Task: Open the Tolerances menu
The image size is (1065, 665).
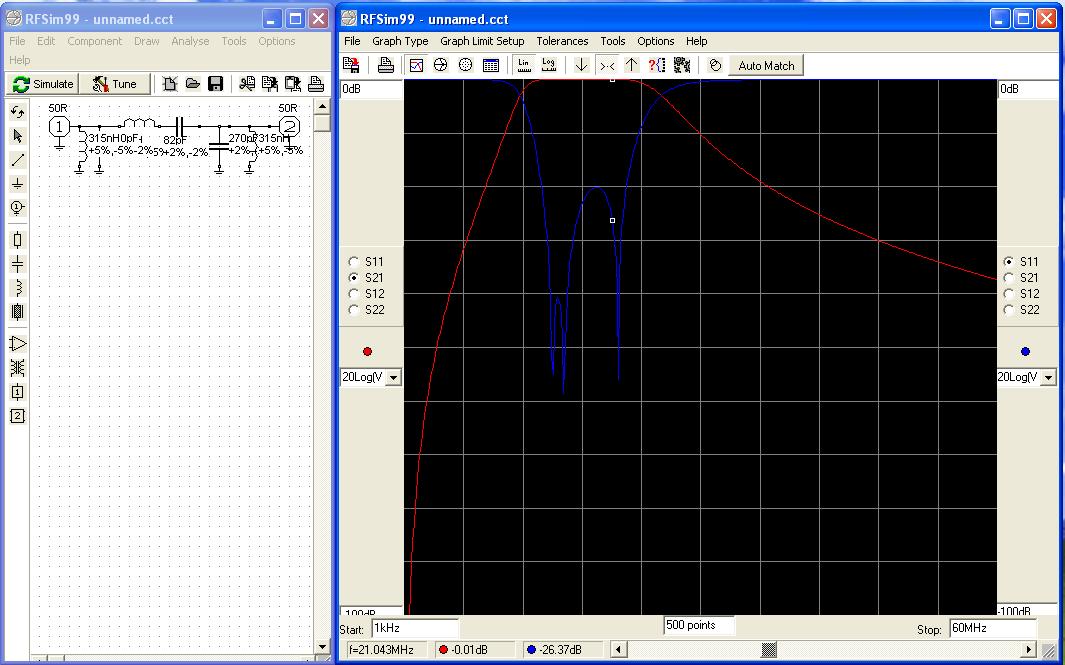Action: point(562,41)
